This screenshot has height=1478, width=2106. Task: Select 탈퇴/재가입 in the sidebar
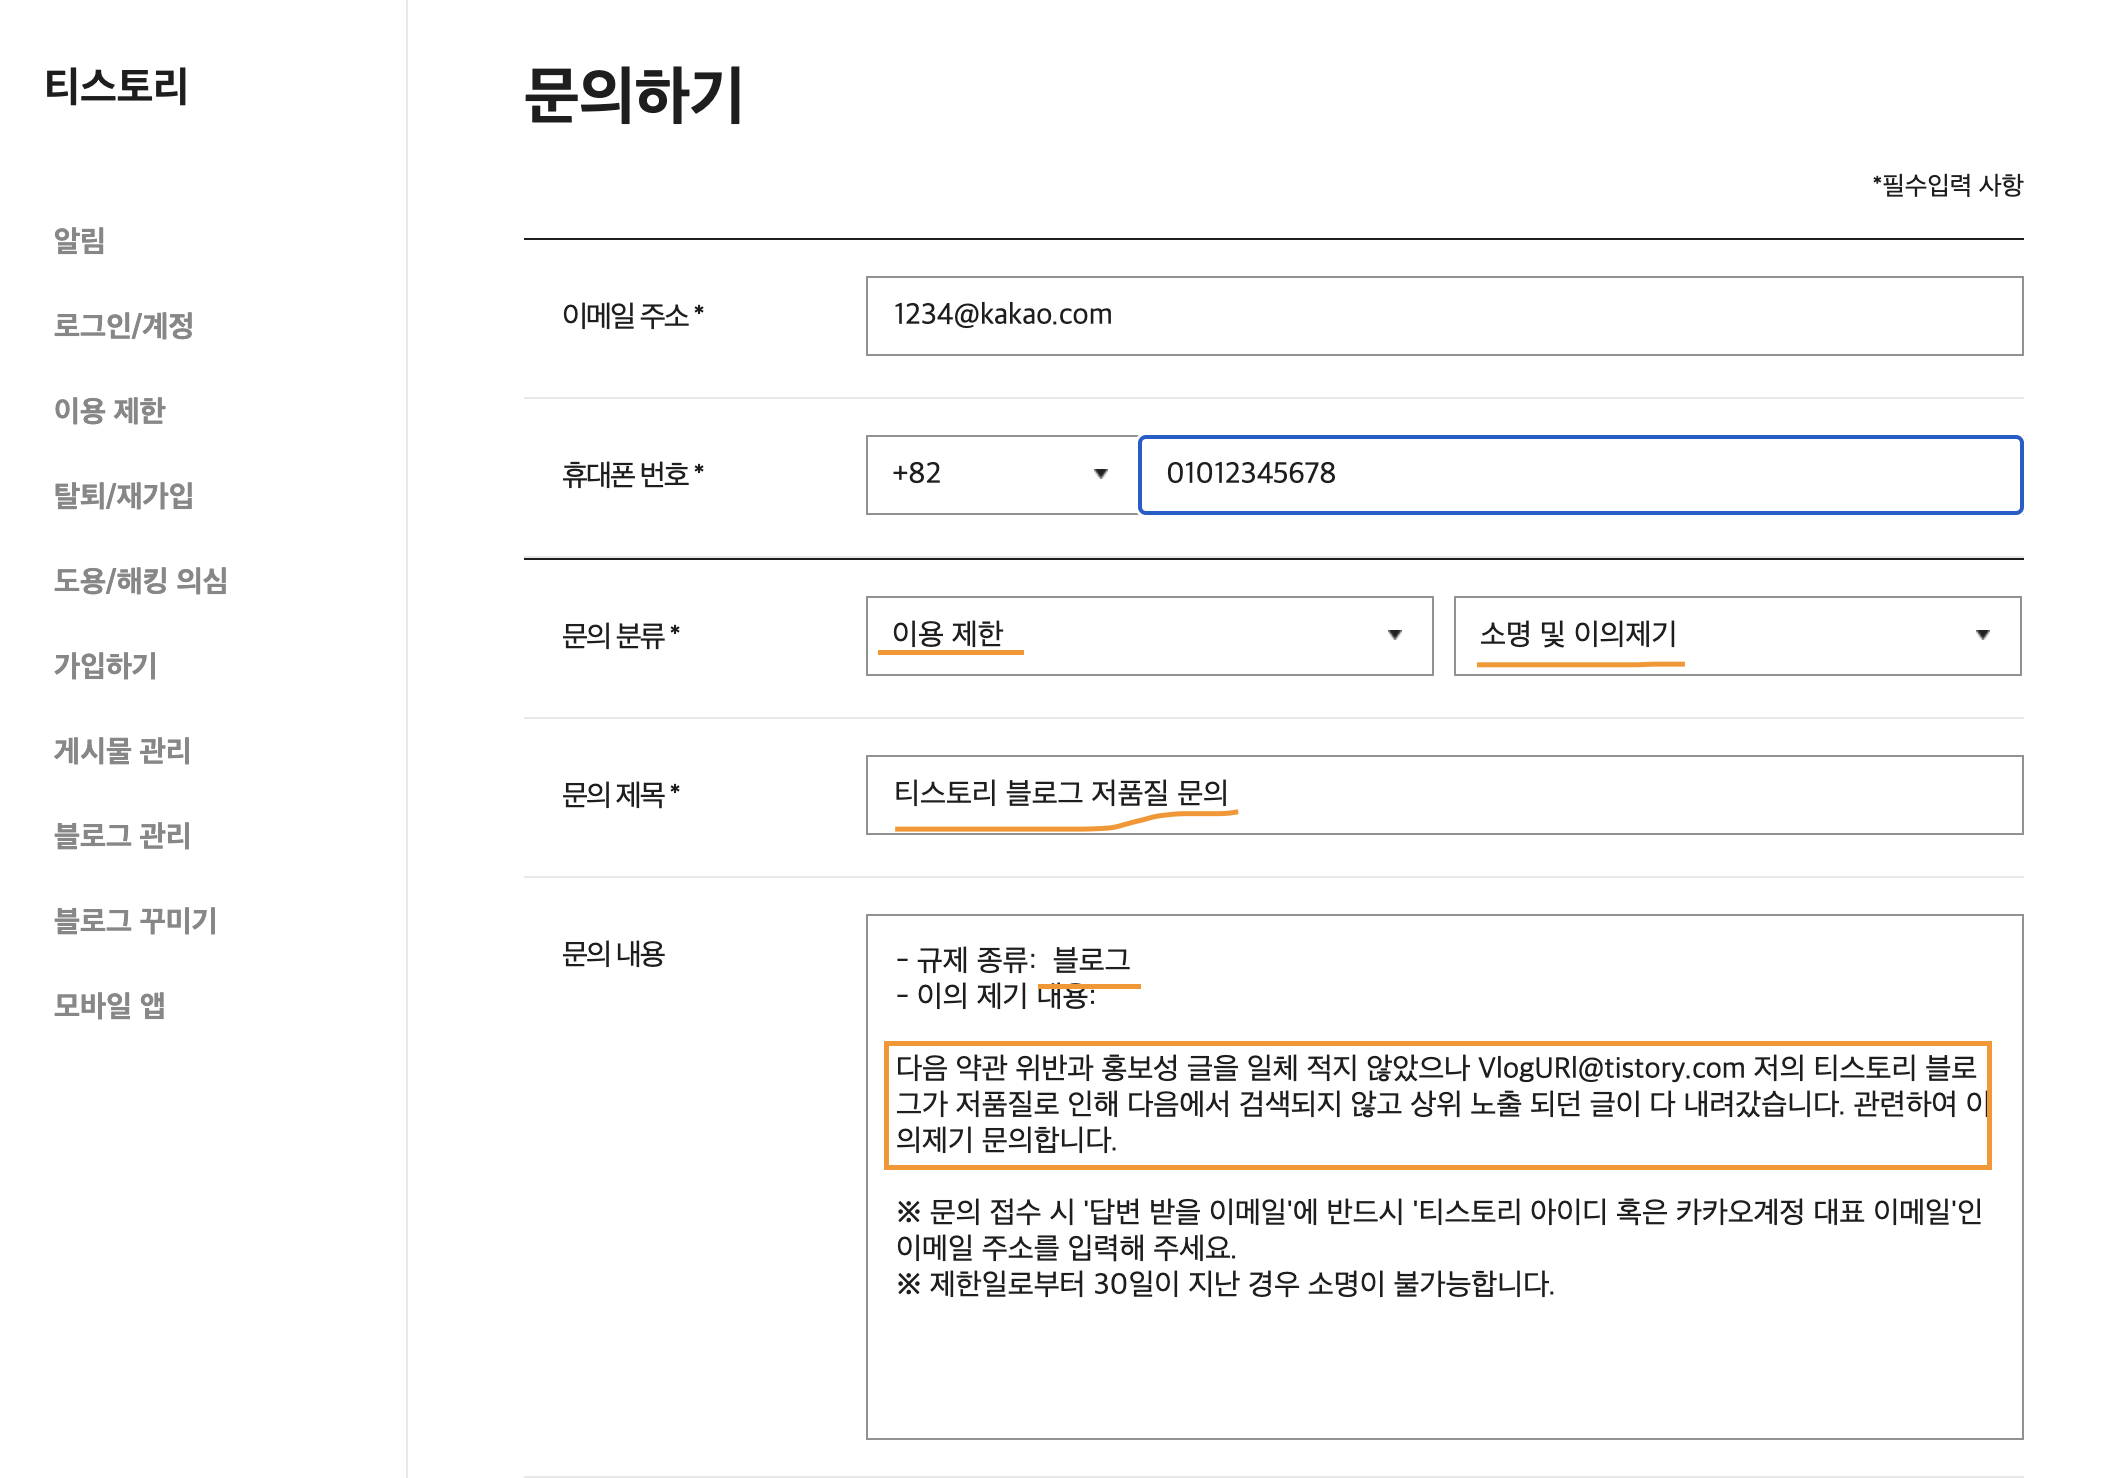point(125,497)
